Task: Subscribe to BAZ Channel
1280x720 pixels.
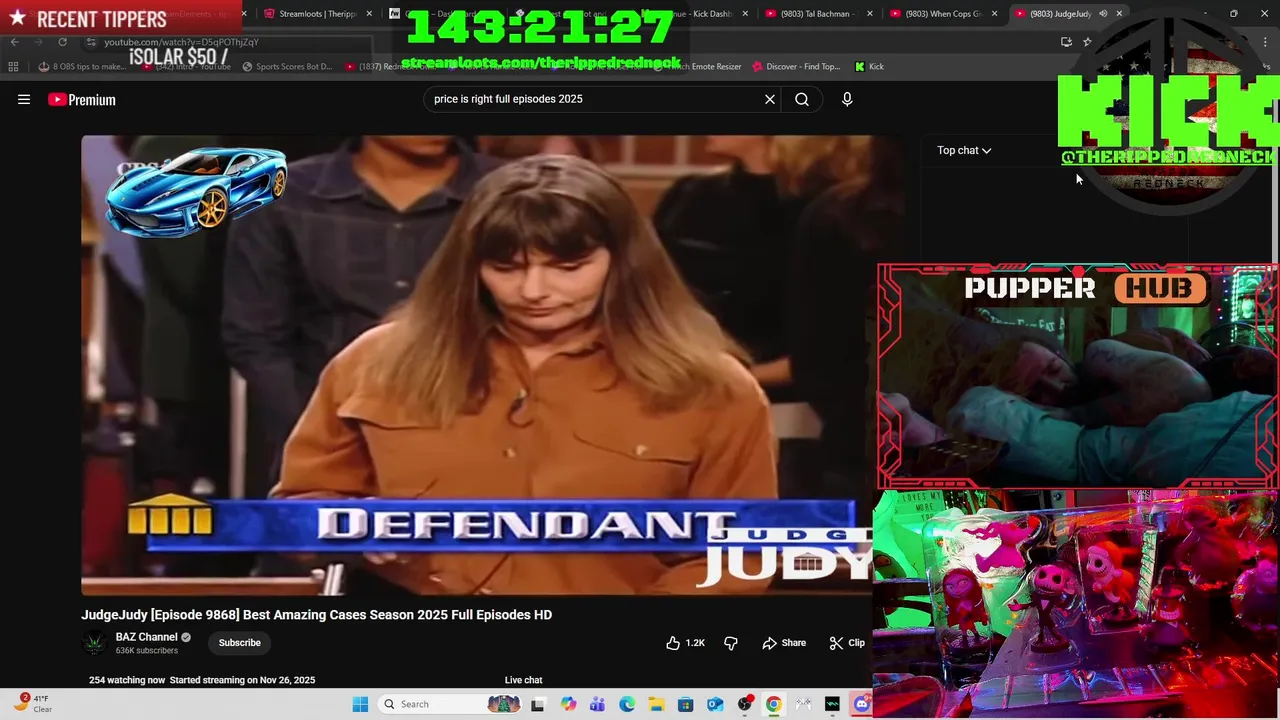Action: tap(240, 643)
